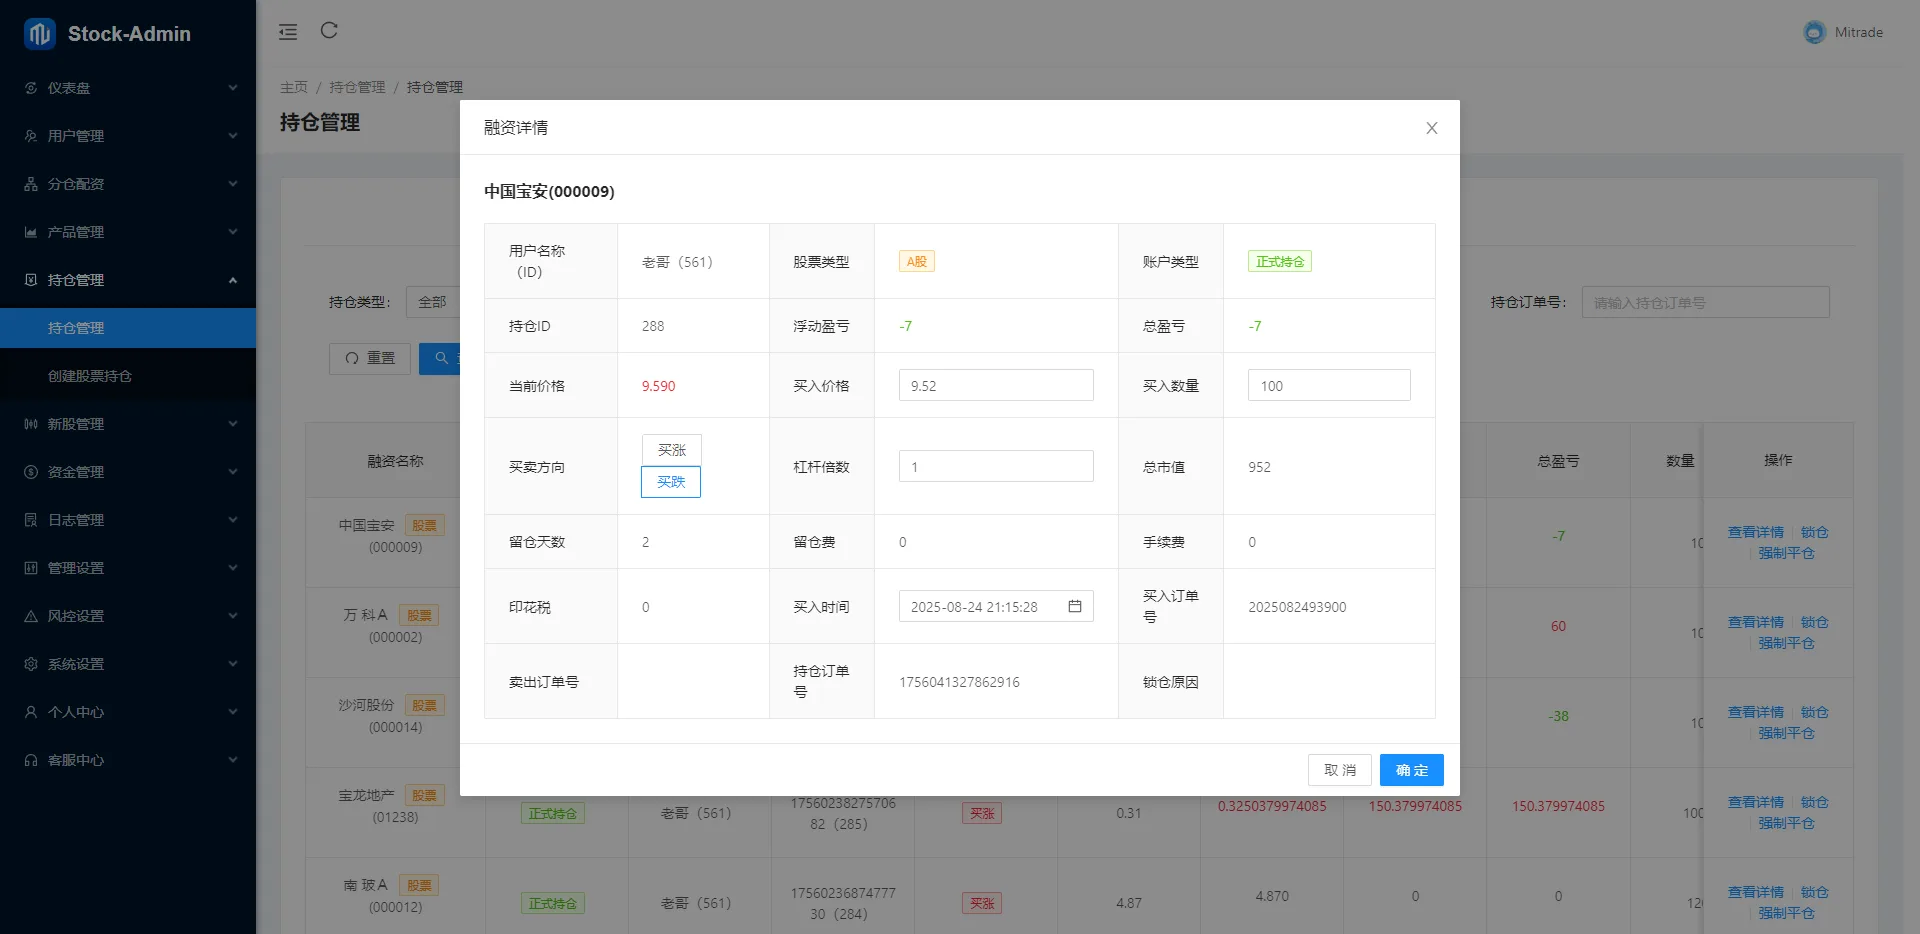1920x934 pixels.
Task: Select 买跌 direction option
Action: (671, 482)
